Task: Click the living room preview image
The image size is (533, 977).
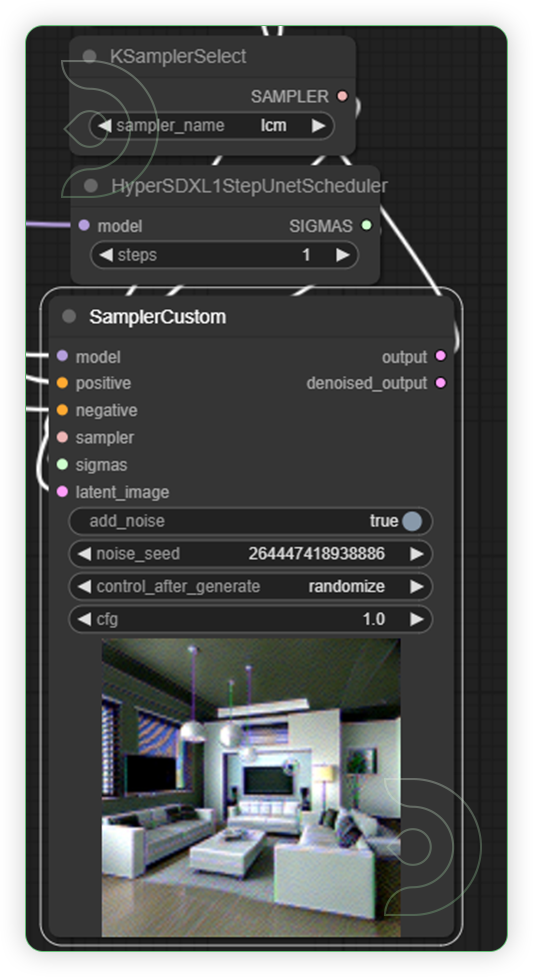Action: (251, 787)
